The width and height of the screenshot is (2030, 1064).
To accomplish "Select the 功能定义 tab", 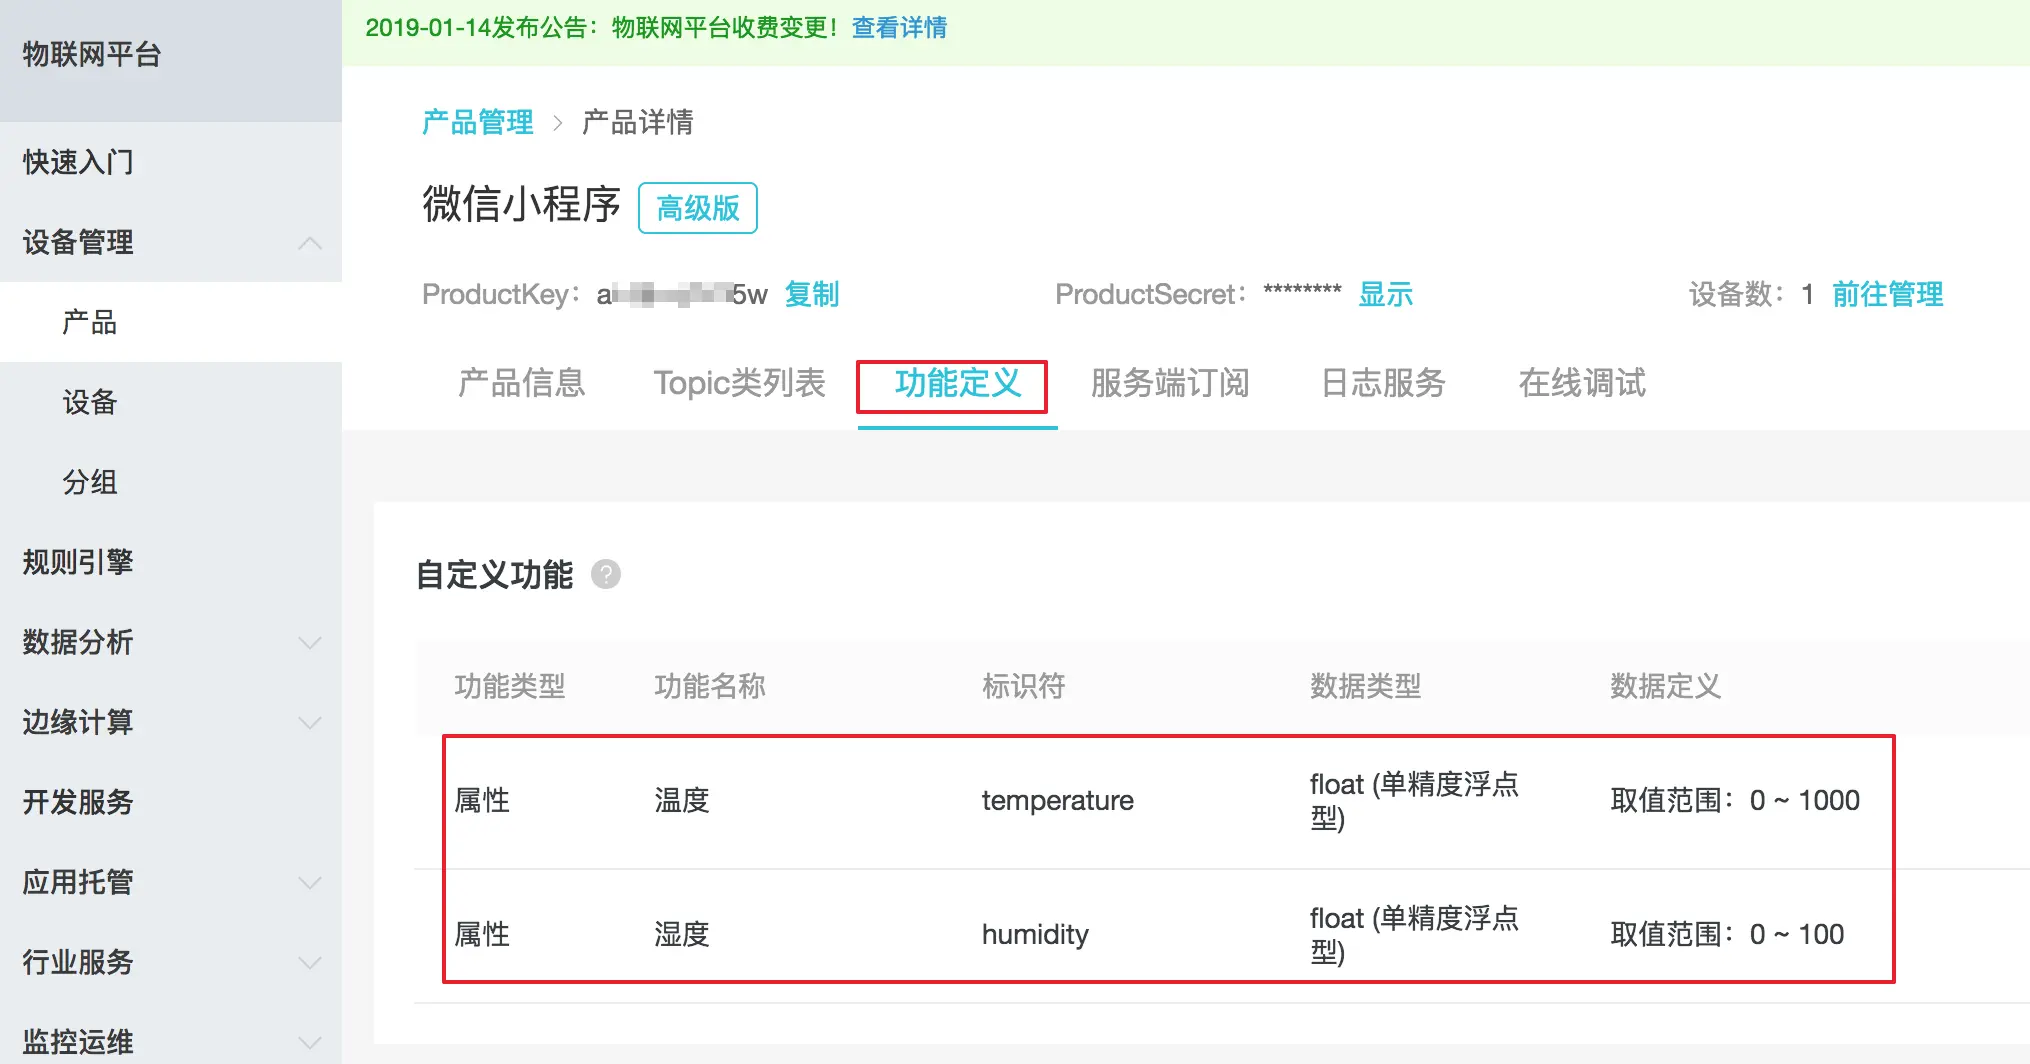I will click(x=957, y=383).
